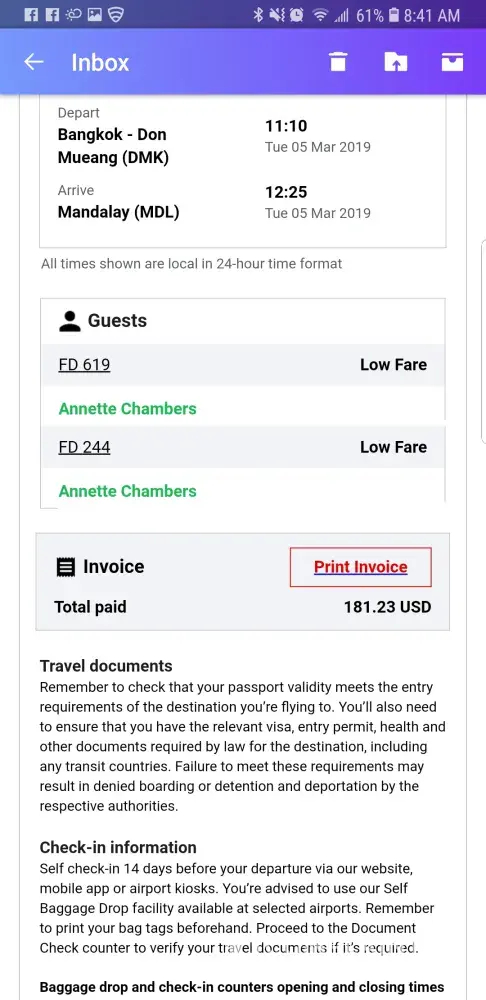This screenshot has width=486, height=1000.
Task: Archive the email with the box icon
Action: [452, 62]
